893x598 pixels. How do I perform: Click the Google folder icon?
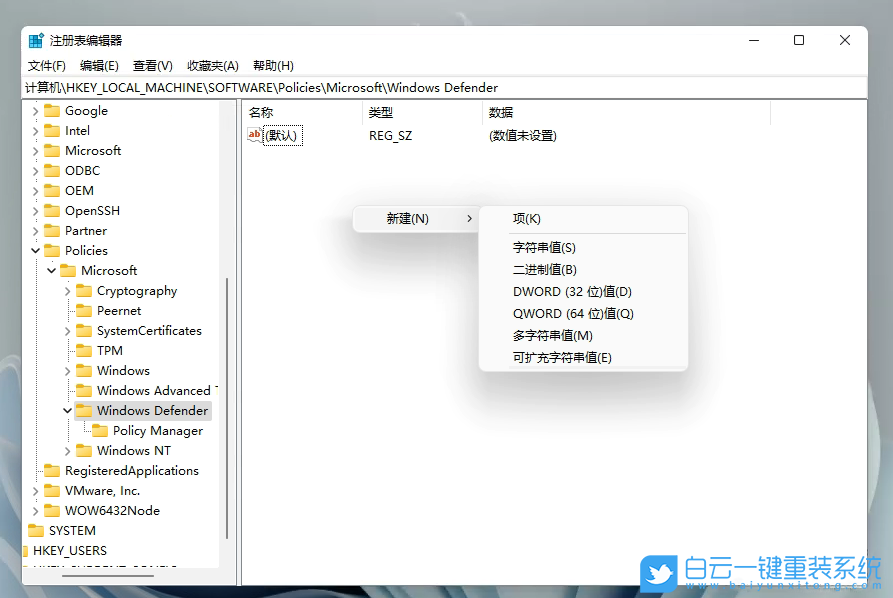pos(54,110)
